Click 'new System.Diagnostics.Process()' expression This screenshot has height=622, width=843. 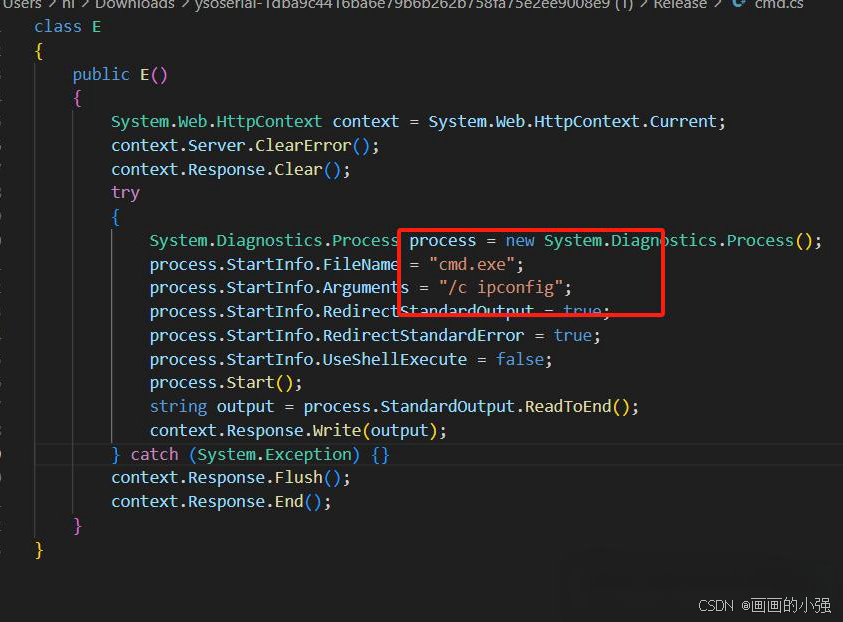tap(659, 240)
